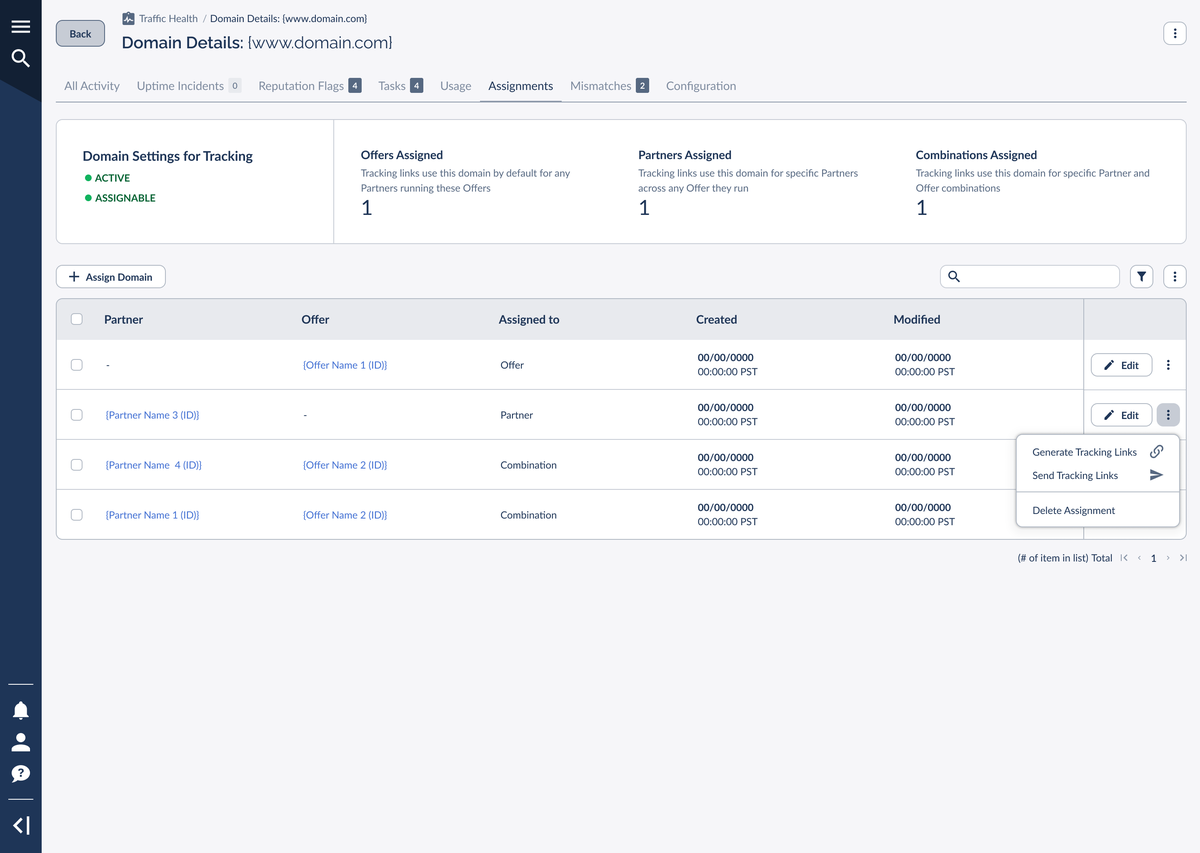Open the Uptime Incidents tab
Image resolution: width=1200 pixels, height=853 pixels.
tap(189, 86)
